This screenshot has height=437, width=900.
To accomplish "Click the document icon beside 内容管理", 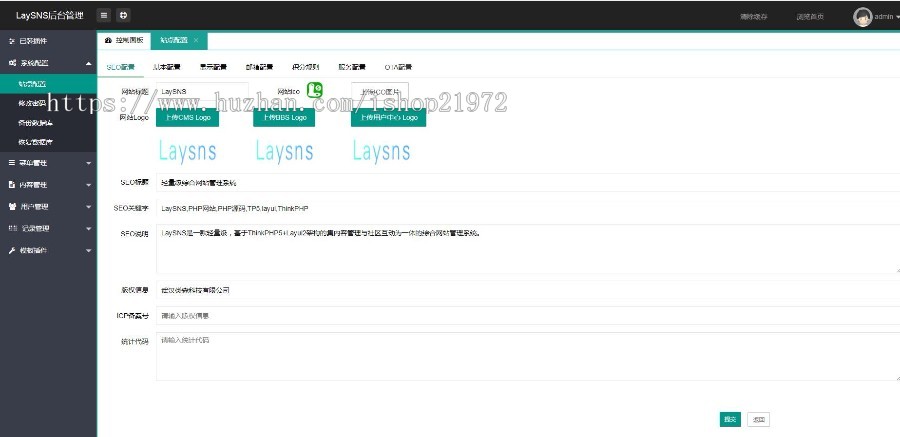I will click(12, 185).
